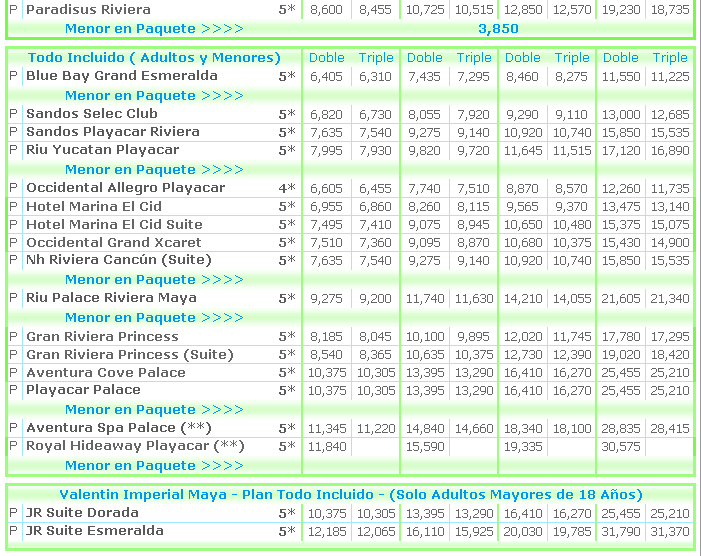Select Sandos Playacar Riviera hotel name
Viewport: 701px width, 556px height.
(x=113, y=132)
